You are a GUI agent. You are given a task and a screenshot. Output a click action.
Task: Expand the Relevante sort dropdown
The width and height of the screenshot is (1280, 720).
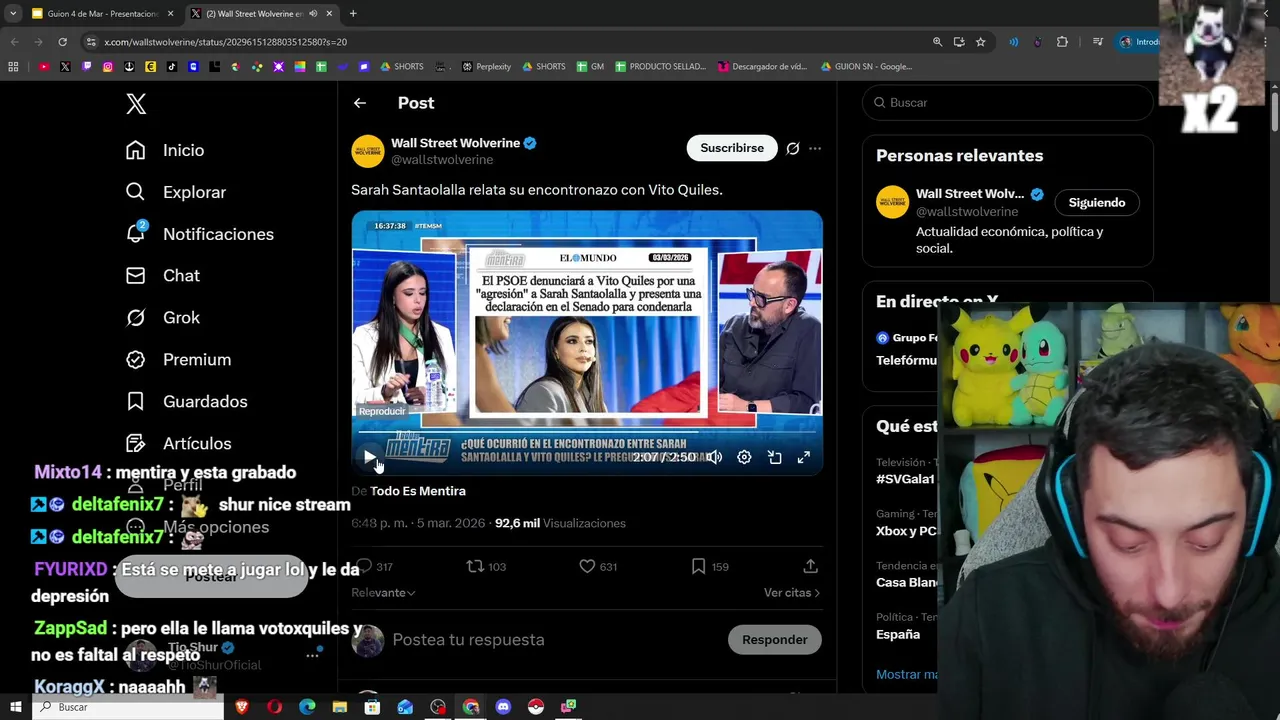[383, 592]
